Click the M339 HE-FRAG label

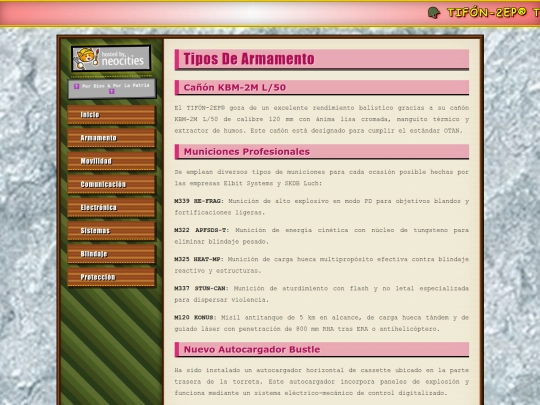click(x=198, y=201)
